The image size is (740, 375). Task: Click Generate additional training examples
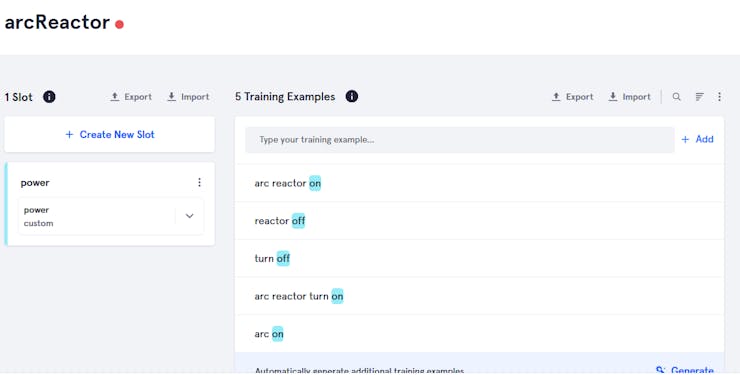click(684, 370)
